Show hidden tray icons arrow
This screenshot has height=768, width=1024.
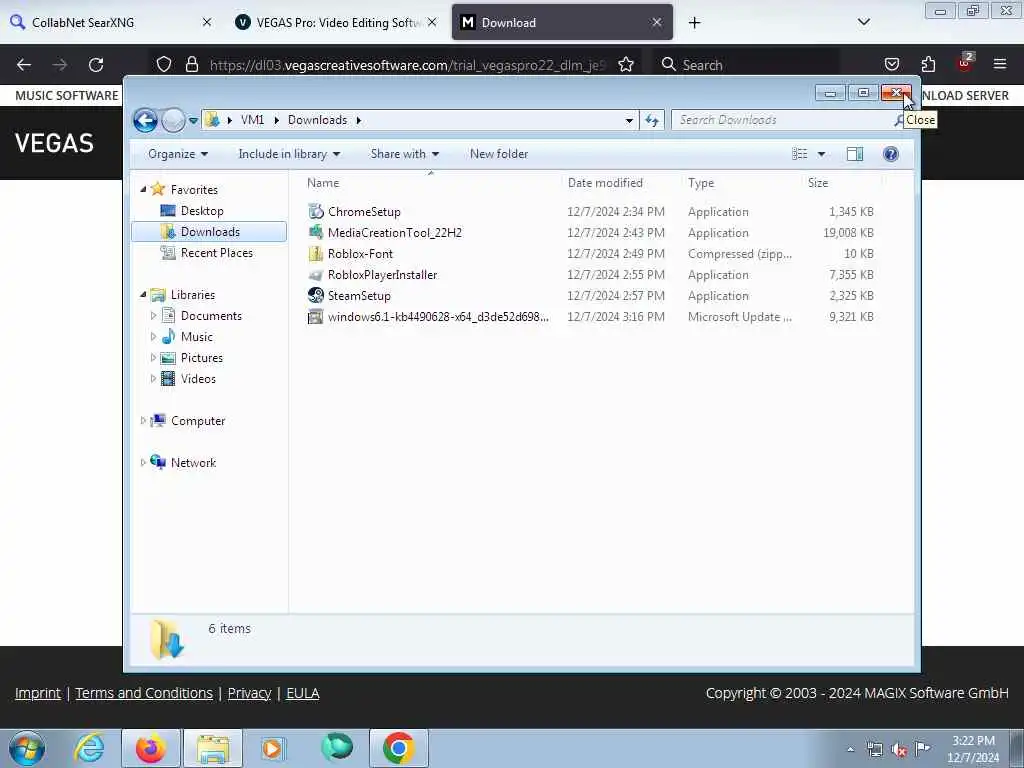pyautogui.click(x=850, y=749)
